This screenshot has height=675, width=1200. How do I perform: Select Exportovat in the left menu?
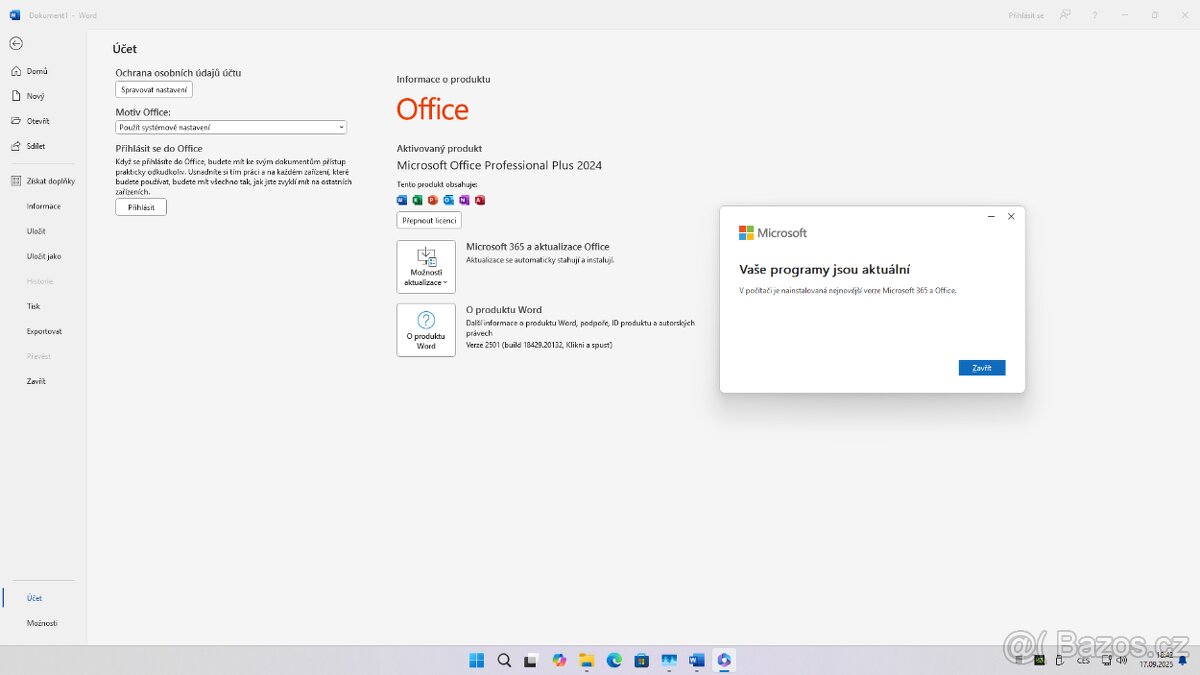(x=44, y=331)
